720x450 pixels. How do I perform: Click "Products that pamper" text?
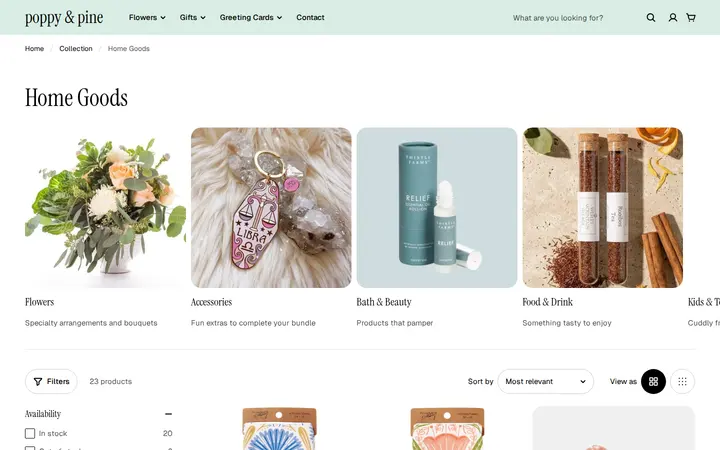[x=395, y=323]
